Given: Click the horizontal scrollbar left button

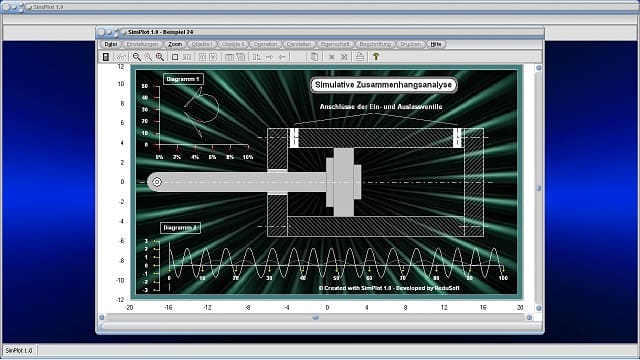Looking at the screenshot, I should 102,317.
